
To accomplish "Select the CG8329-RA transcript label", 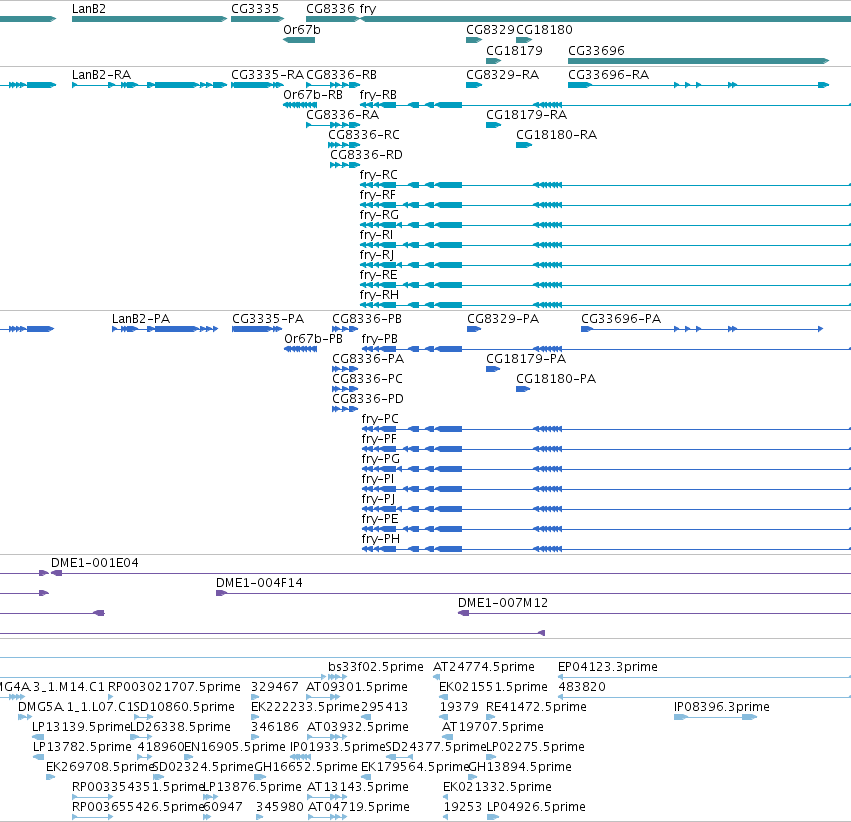I will point(503,75).
